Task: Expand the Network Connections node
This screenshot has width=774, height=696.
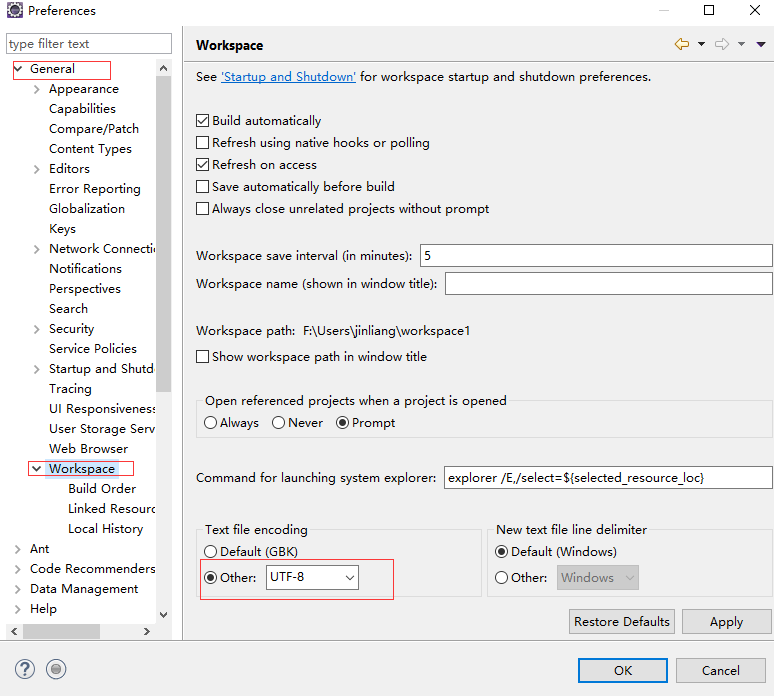Action: [37, 249]
